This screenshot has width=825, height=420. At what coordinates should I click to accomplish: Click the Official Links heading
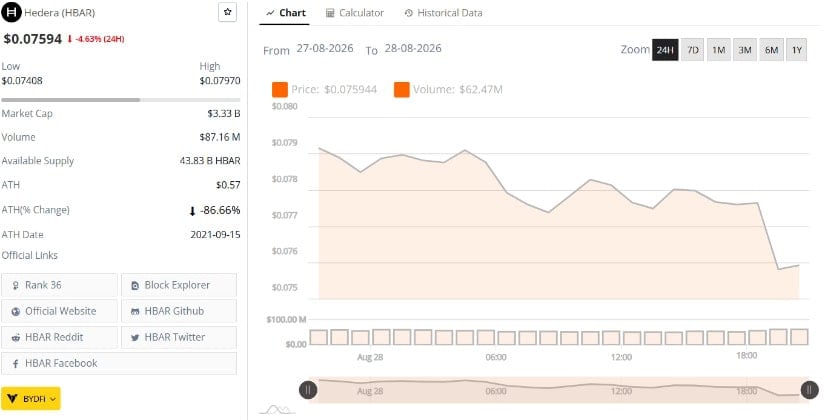[x=29, y=255]
